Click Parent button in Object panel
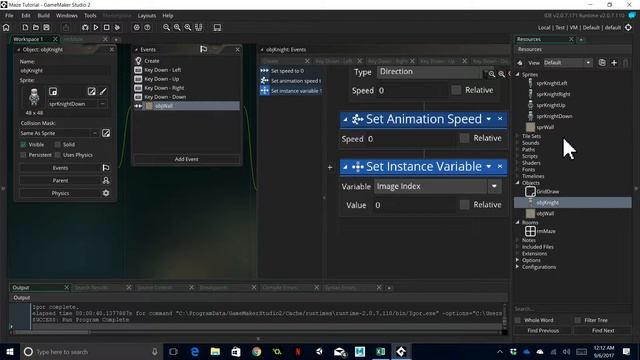 pyautogui.click(x=60, y=180)
